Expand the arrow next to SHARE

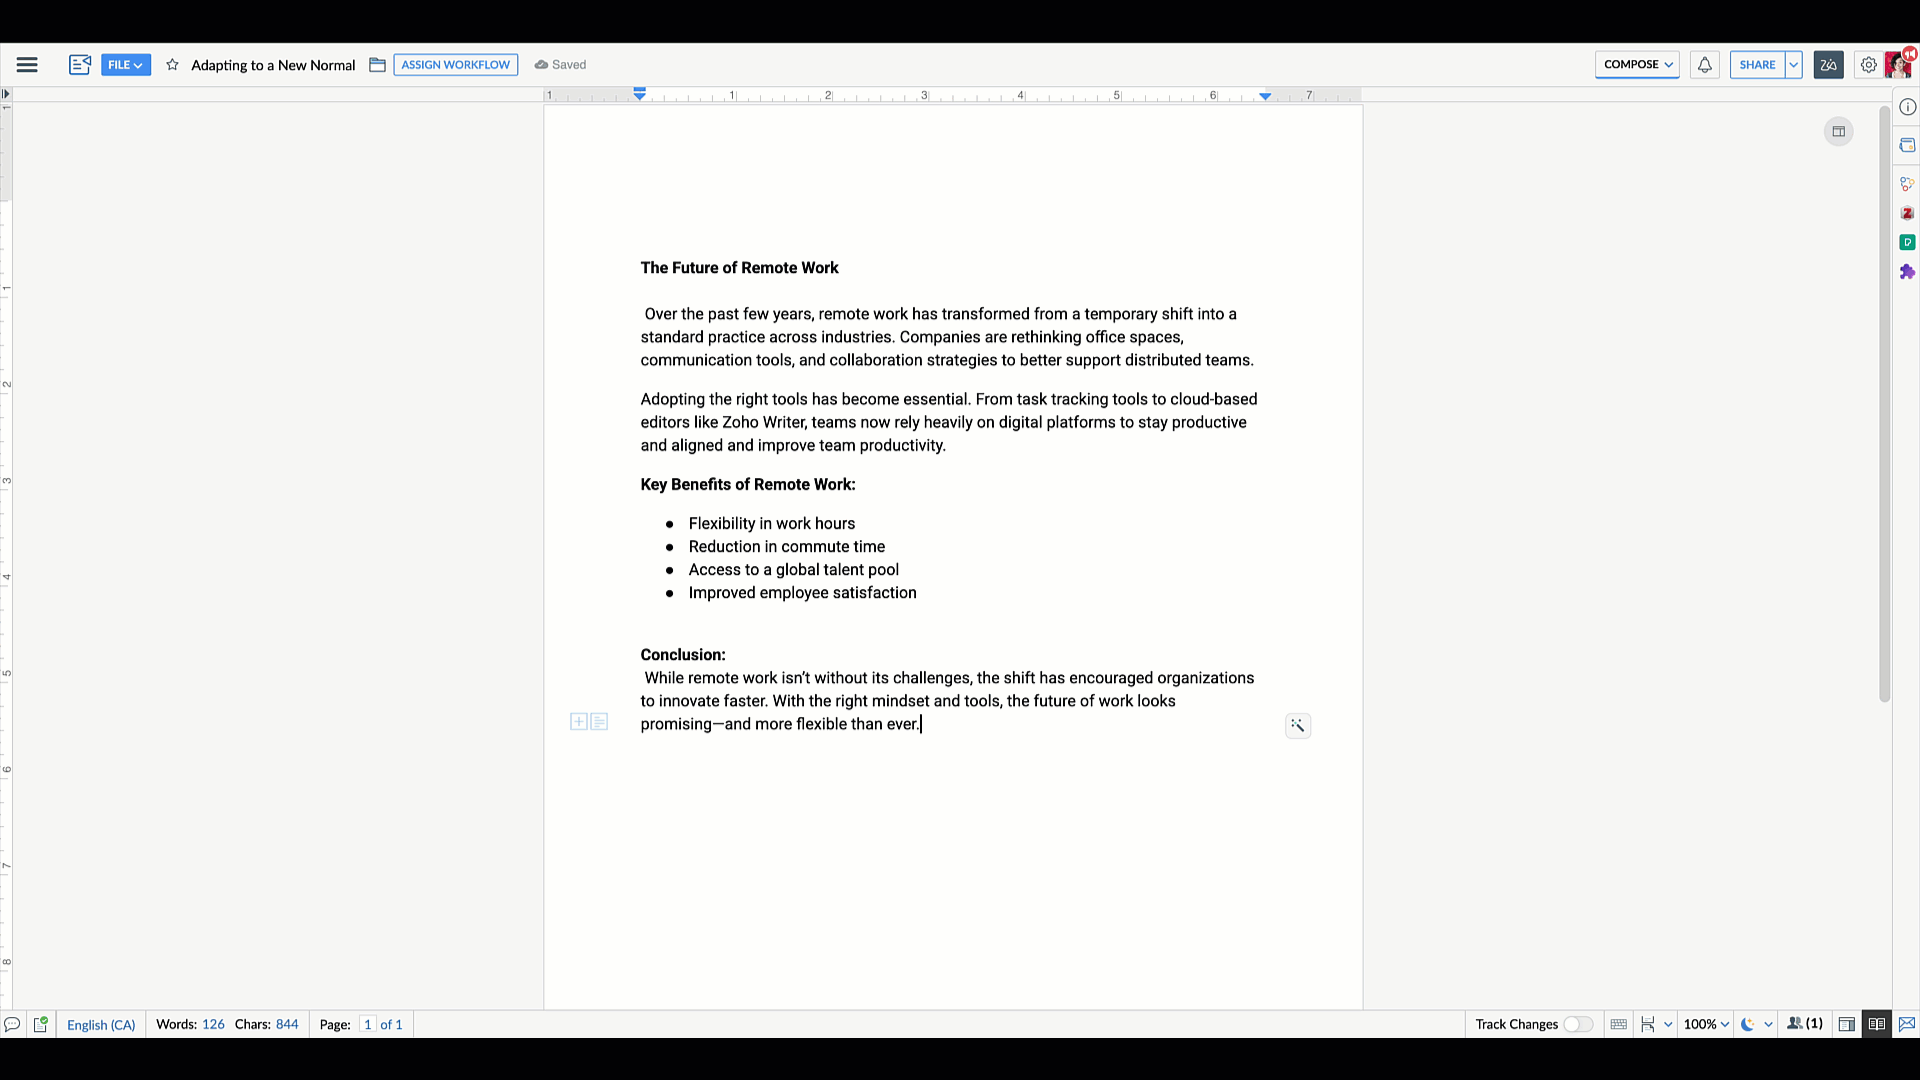(x=1794, y=65)
